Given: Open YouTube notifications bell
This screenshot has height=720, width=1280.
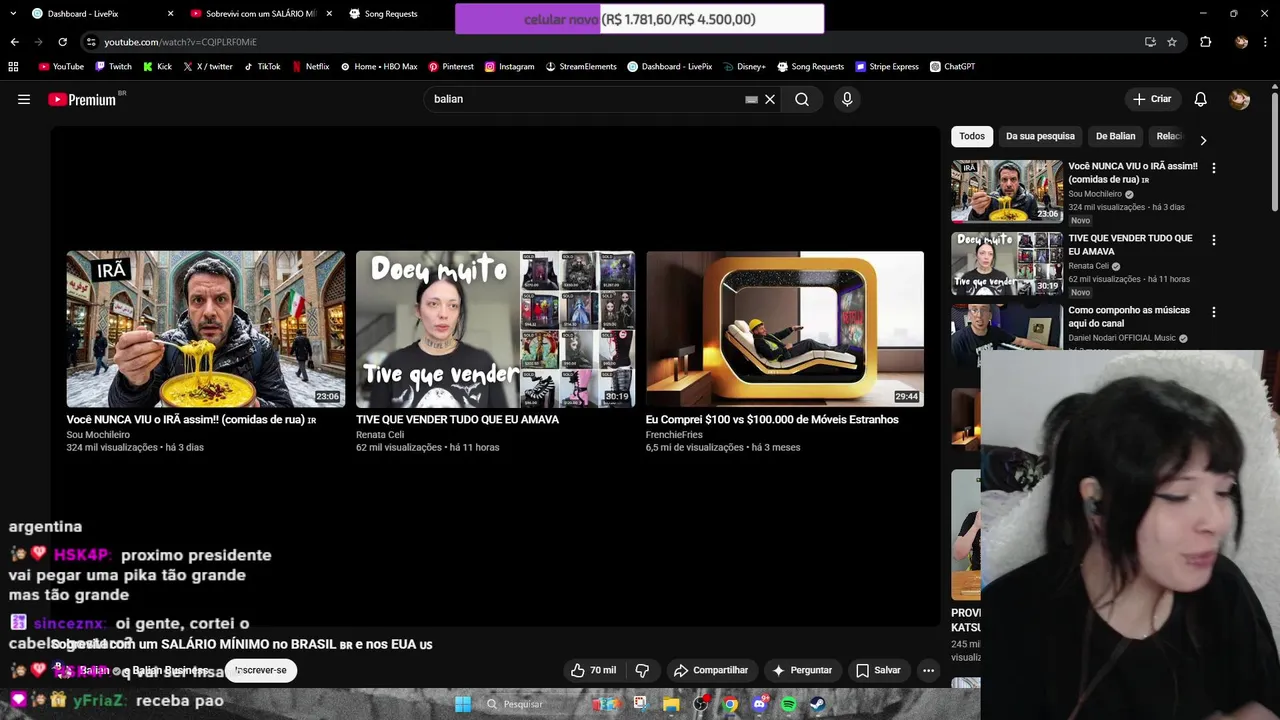Looking at the screenshot, I should click(x=1200, y=99).
